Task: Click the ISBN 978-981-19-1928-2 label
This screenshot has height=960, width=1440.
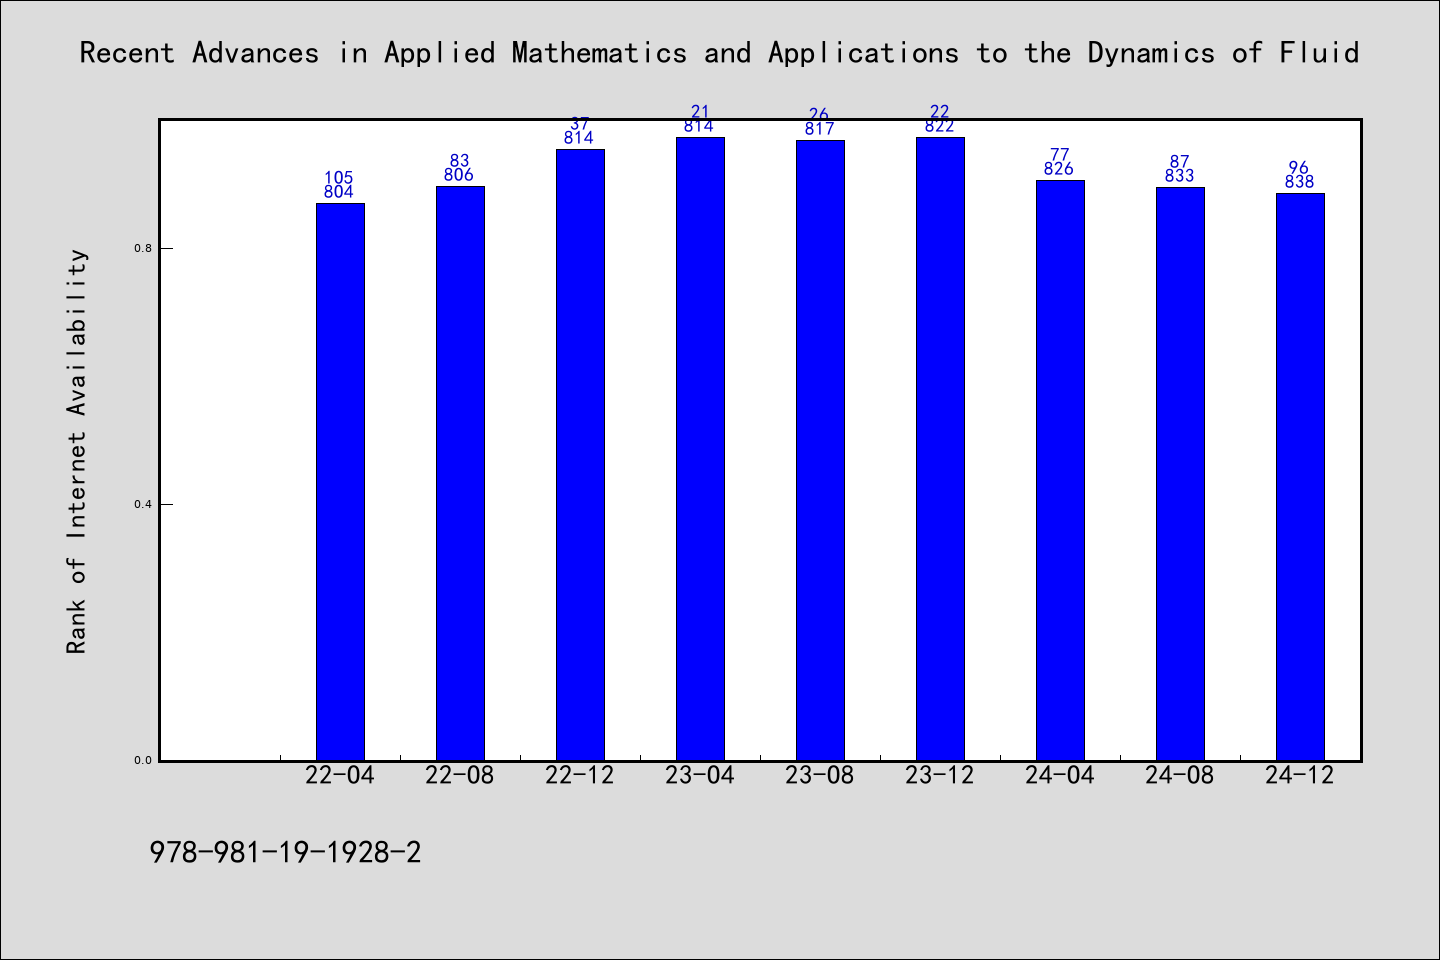Action: click(285, 853)
